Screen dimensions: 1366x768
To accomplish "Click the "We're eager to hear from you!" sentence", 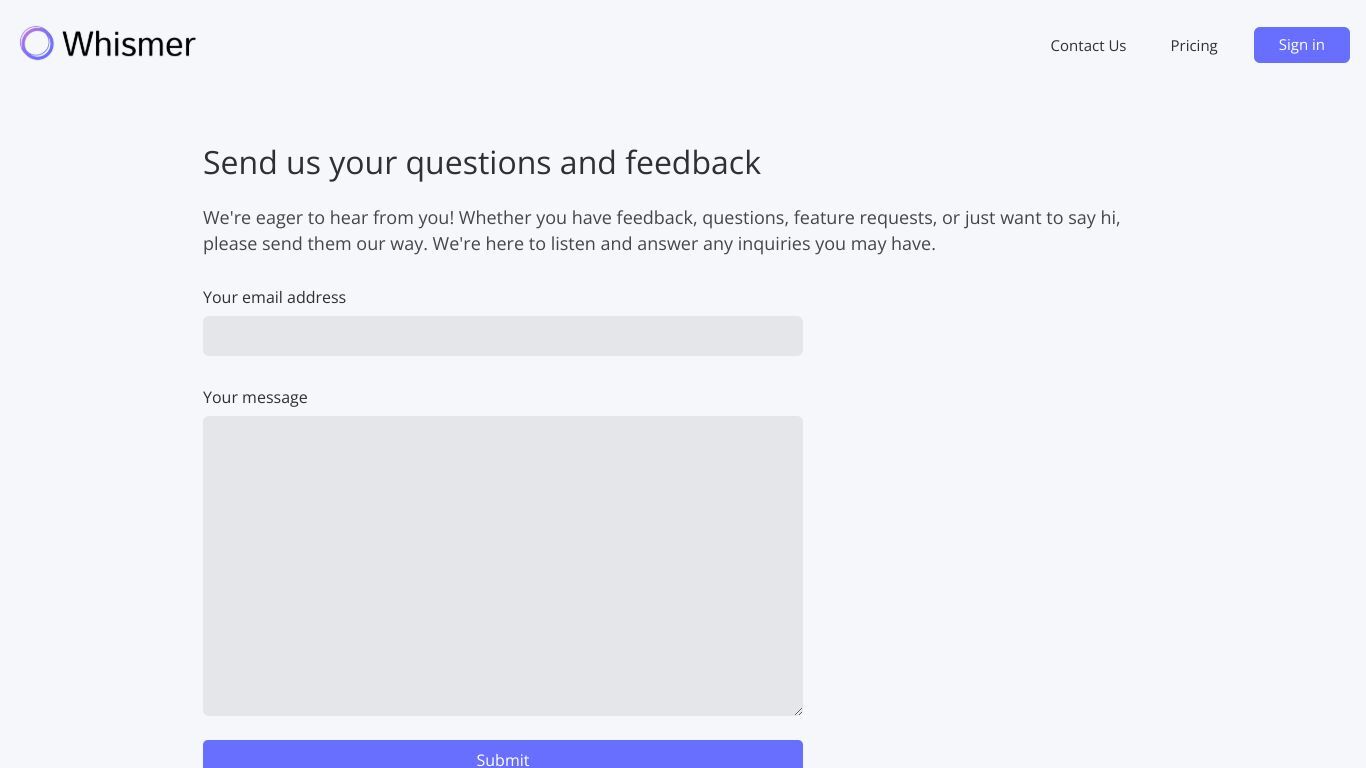I will tap(328, 217).
